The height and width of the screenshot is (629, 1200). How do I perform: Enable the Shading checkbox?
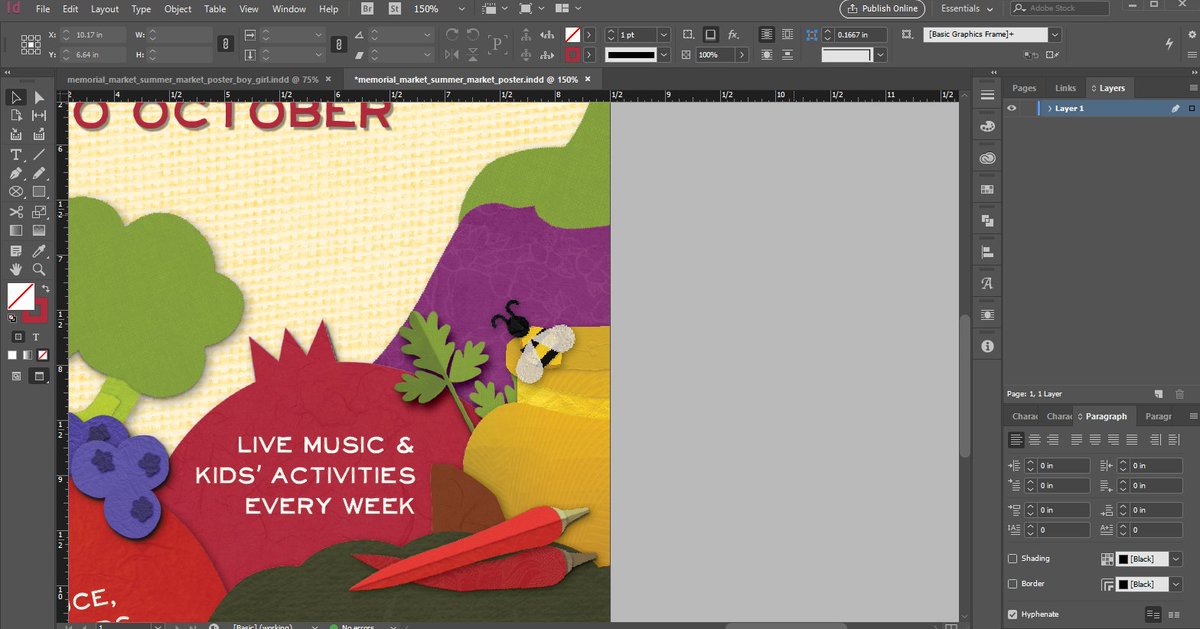[x=1013, y=559]
